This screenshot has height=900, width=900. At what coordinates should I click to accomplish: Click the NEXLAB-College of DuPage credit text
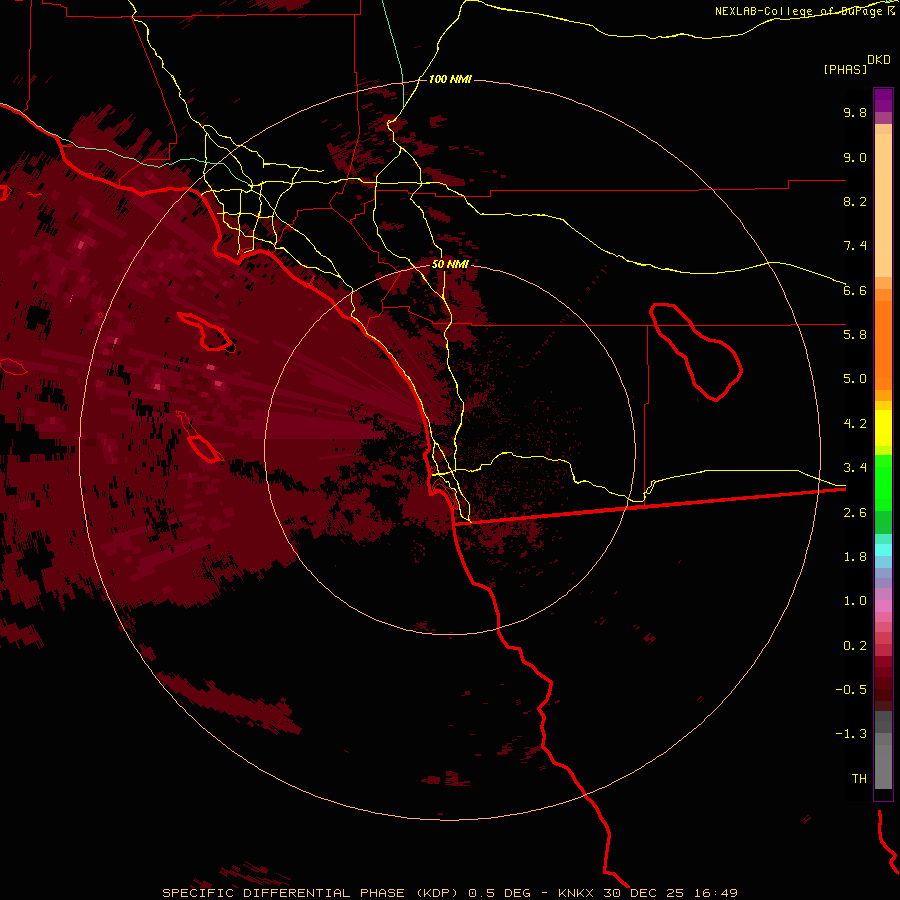coord(805,11)
